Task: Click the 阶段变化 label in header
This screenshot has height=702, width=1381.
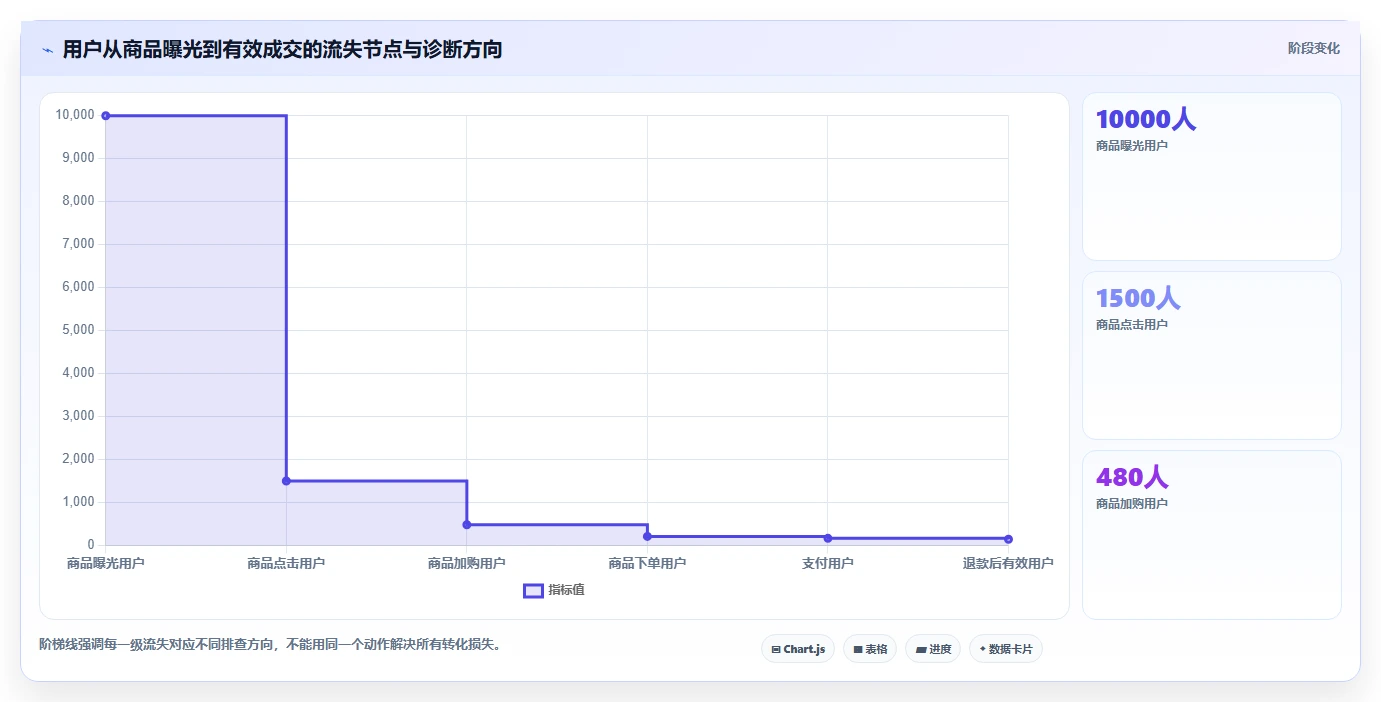Action: pyautogui.click(x=1314, y=48)
